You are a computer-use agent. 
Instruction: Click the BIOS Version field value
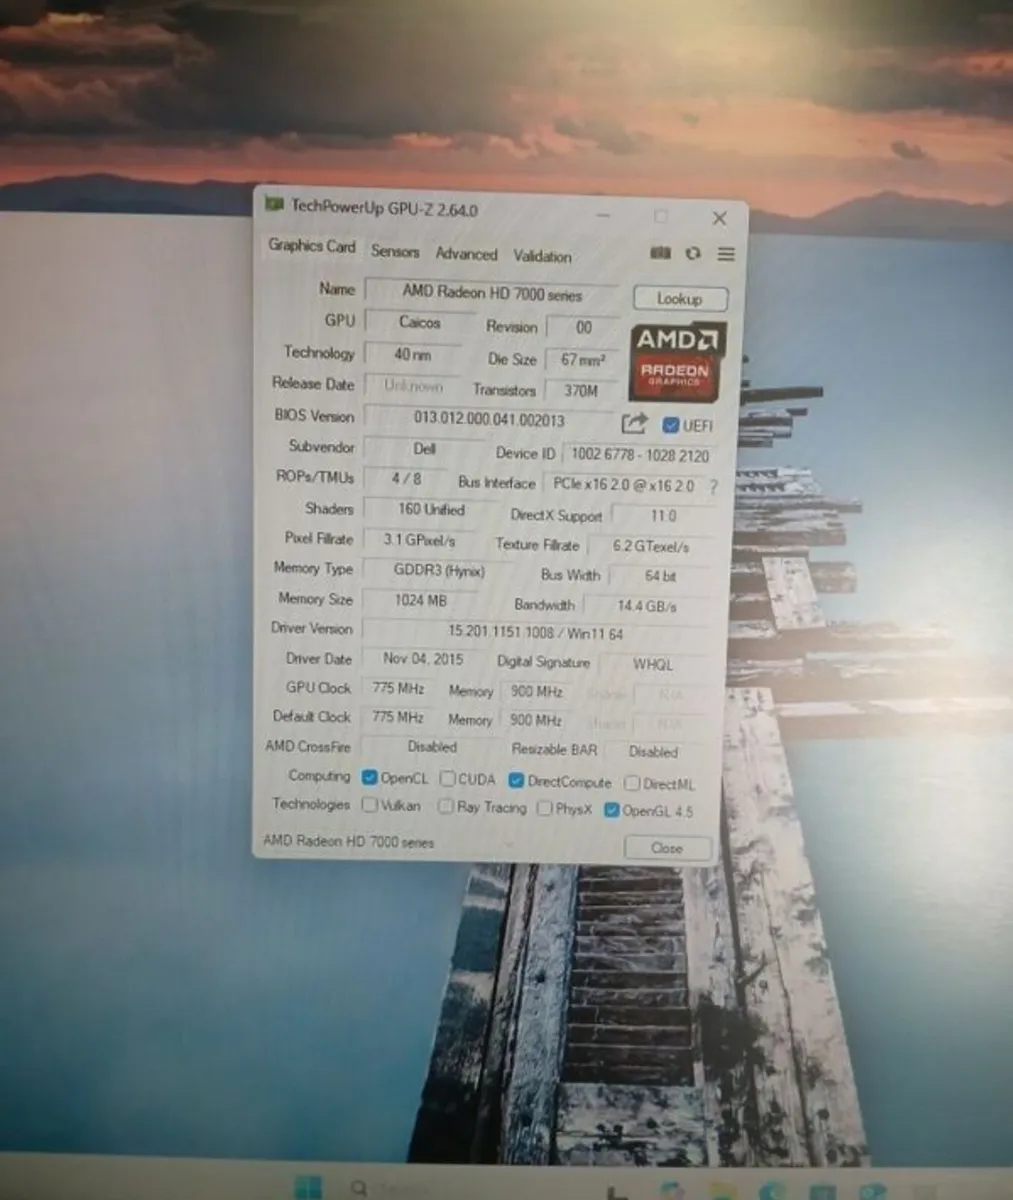tap(489, 419)
